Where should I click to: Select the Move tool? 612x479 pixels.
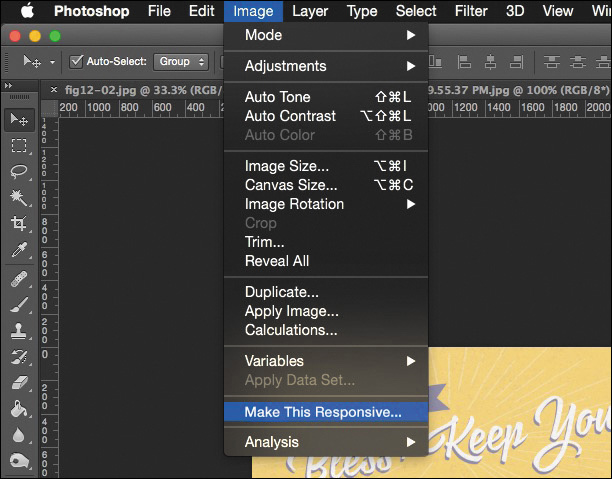click(19, 120)
